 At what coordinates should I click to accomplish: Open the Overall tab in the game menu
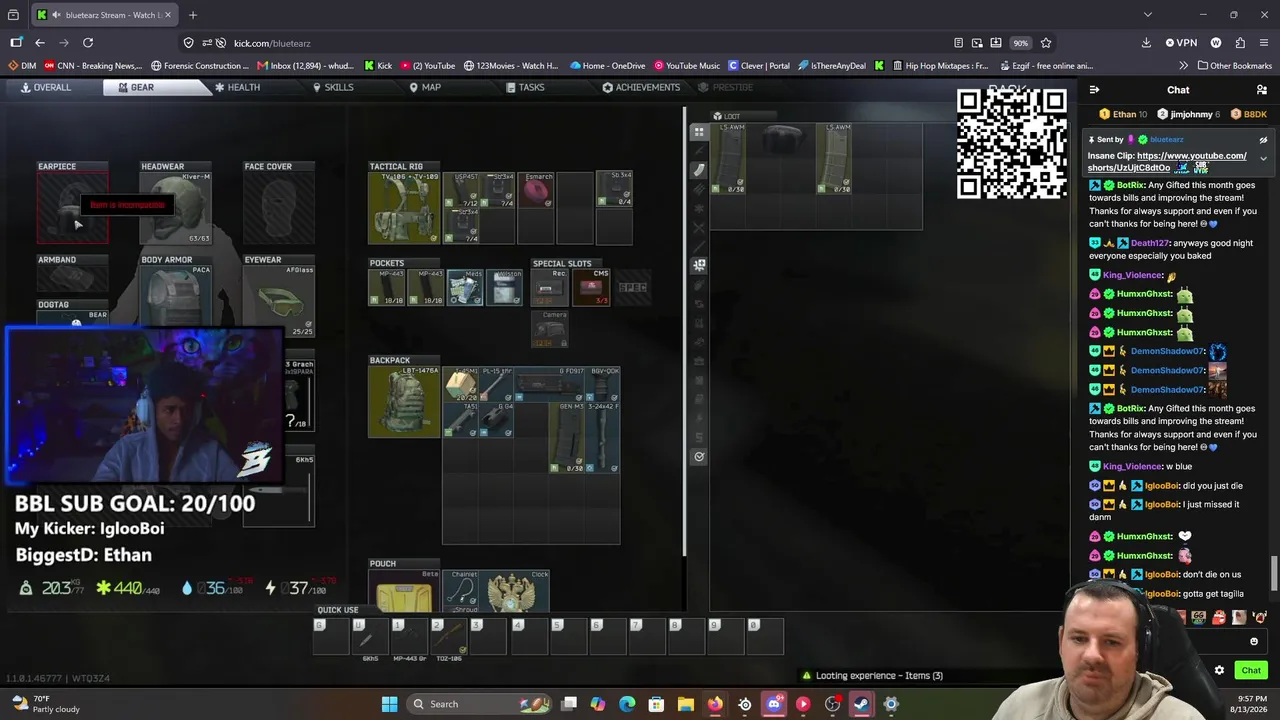click(46, 87)
